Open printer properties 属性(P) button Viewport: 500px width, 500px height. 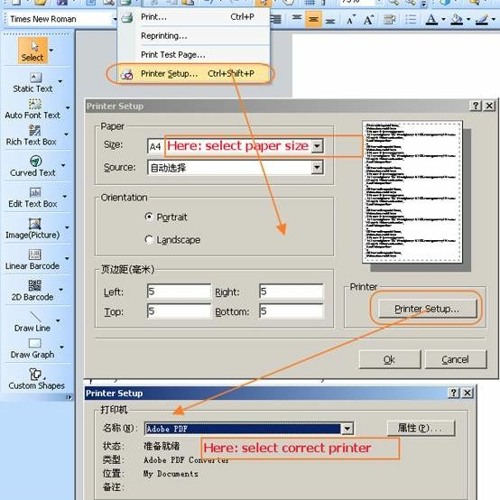point(421,428)
